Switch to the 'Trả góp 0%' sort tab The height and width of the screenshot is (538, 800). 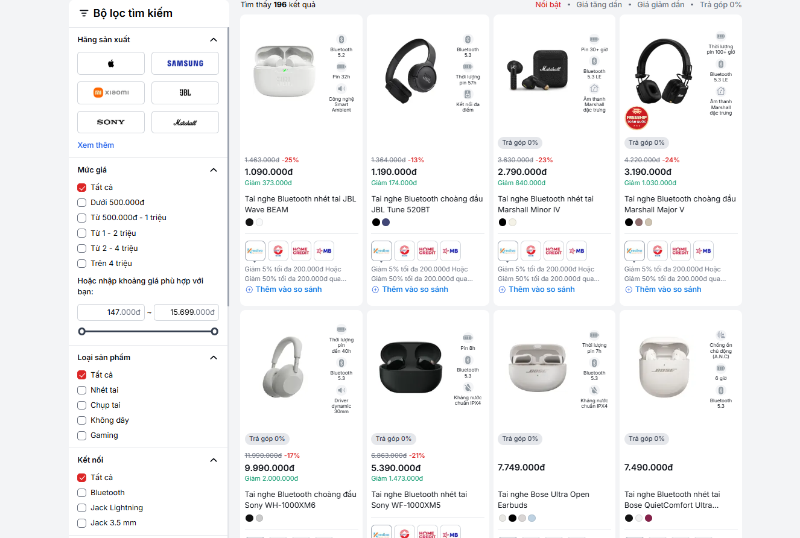[x=720, y=5]
